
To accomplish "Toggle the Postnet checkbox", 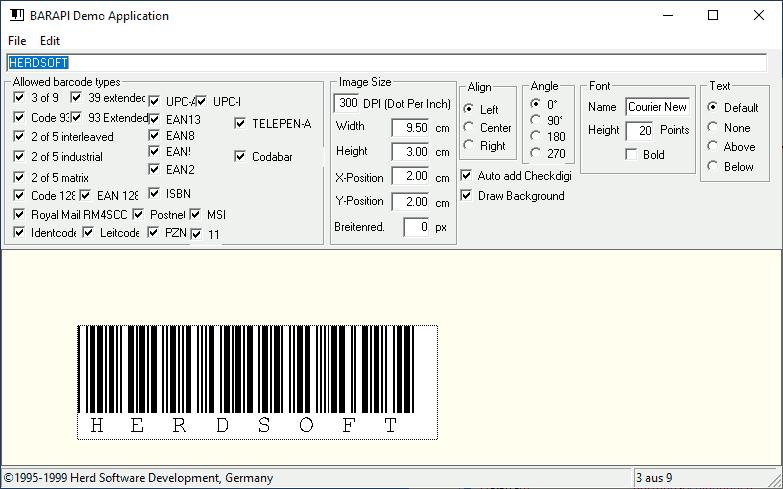I will [x=138, y=214].
